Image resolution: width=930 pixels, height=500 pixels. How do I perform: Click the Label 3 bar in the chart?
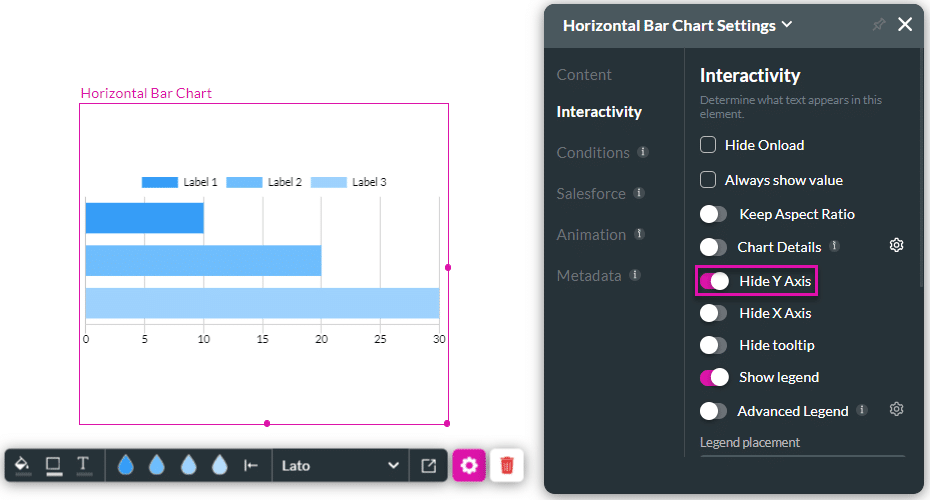(x=262, y=303)
